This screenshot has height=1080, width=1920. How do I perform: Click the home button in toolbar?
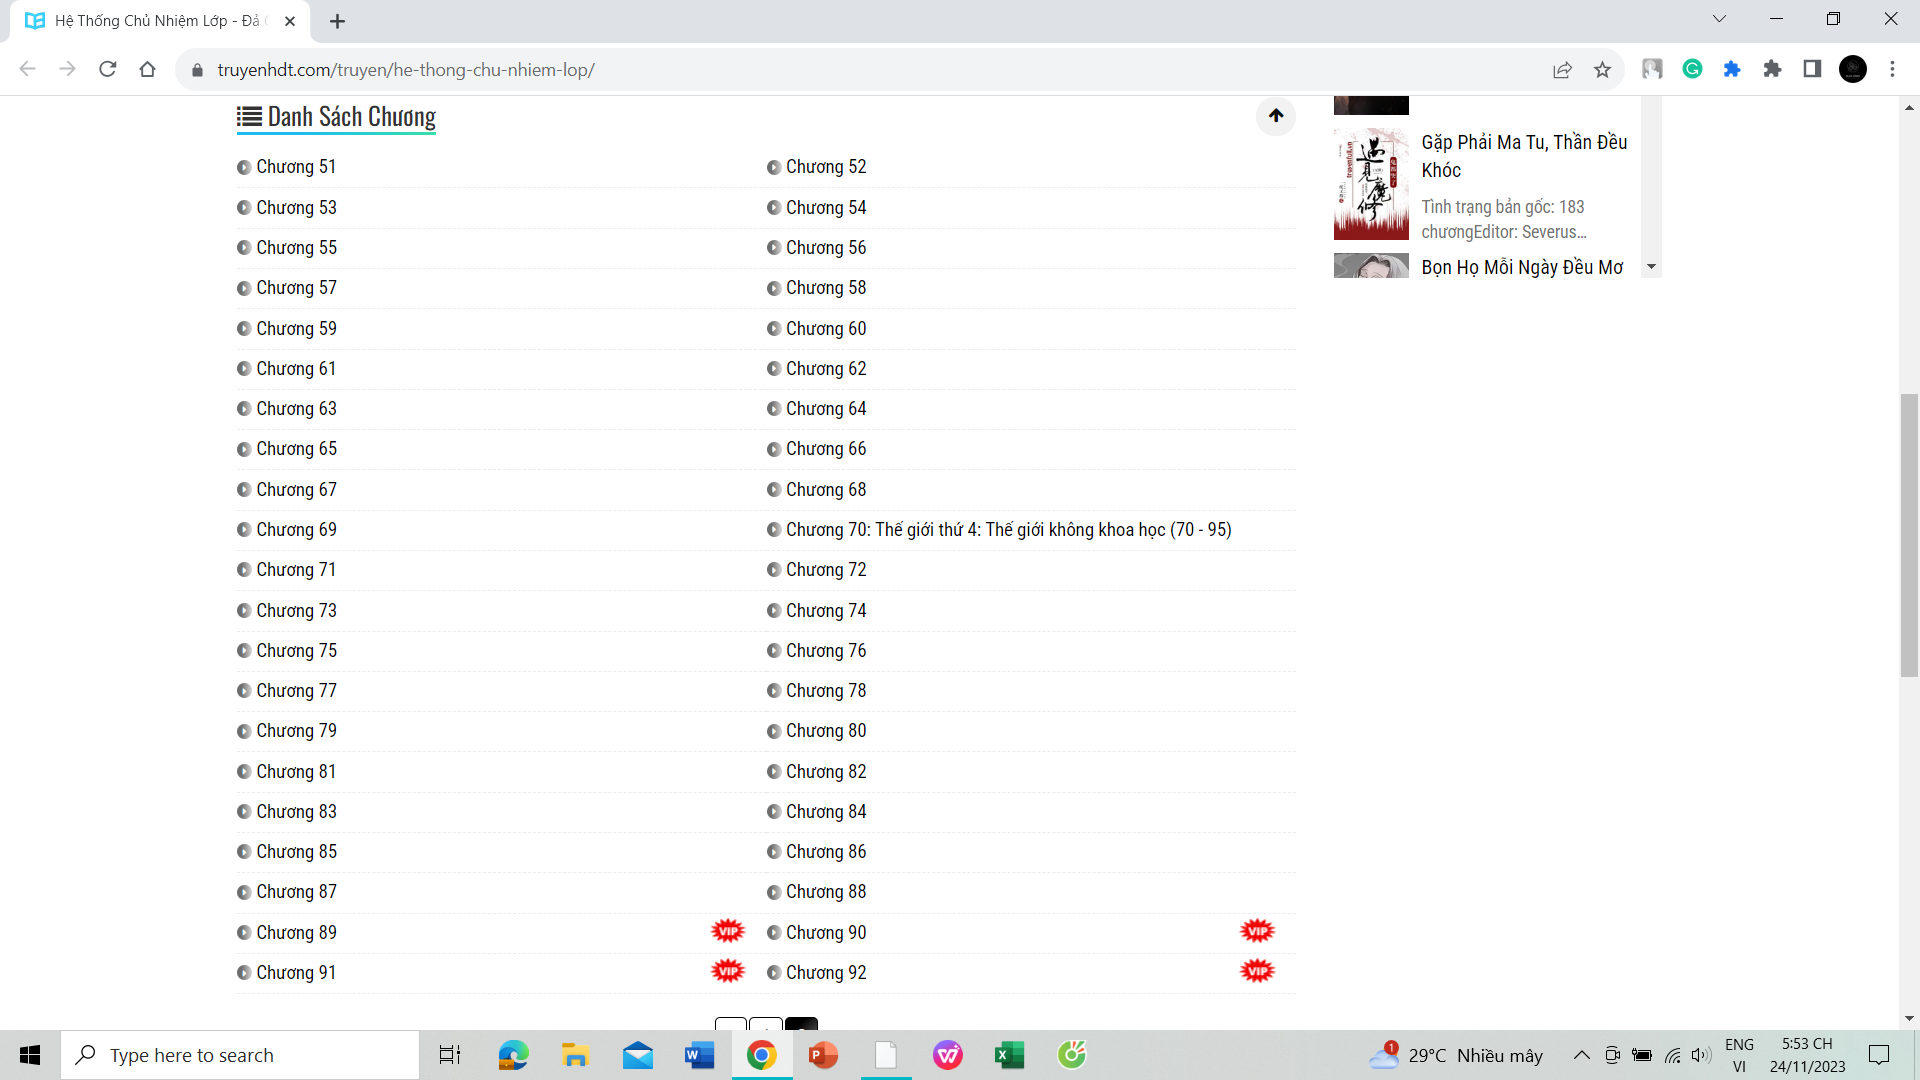(x=148, y=69)
